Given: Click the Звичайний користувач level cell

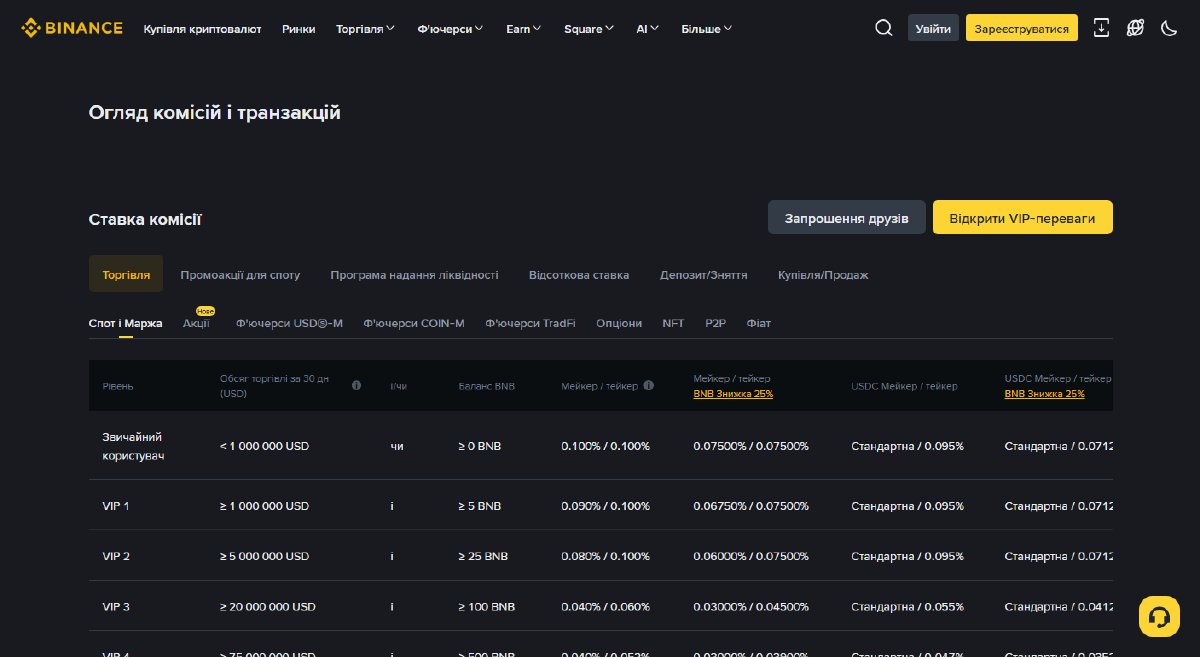Looking at the screenshot, I should point(132,445).
